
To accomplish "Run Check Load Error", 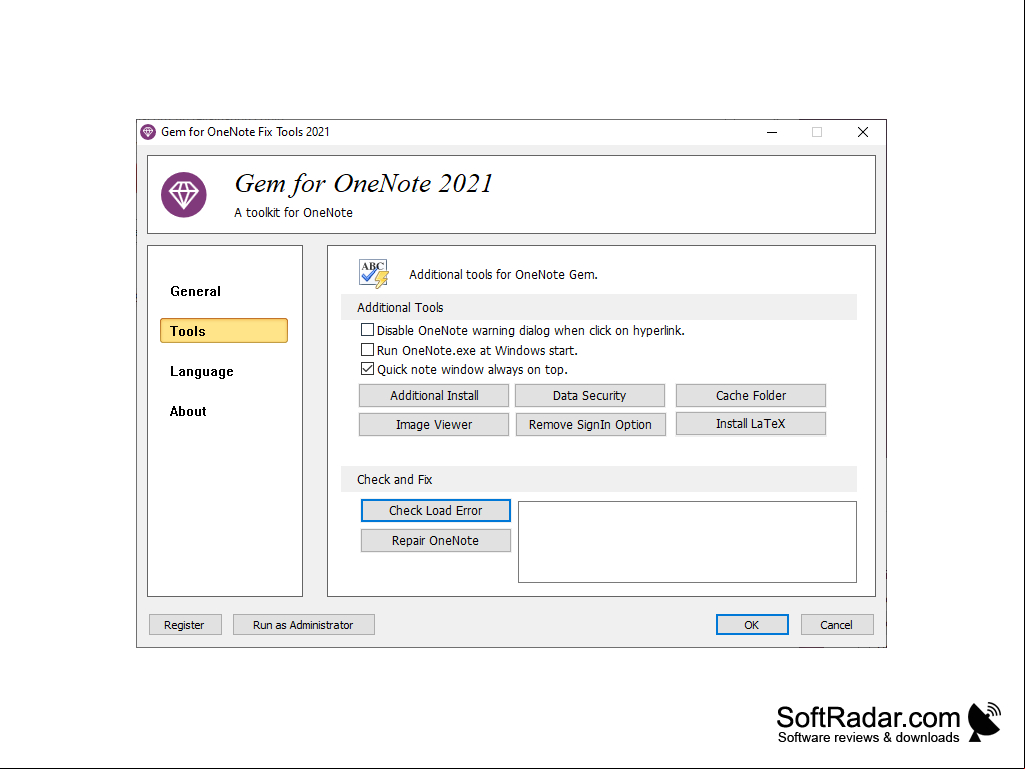I will [x=435, y=511].
